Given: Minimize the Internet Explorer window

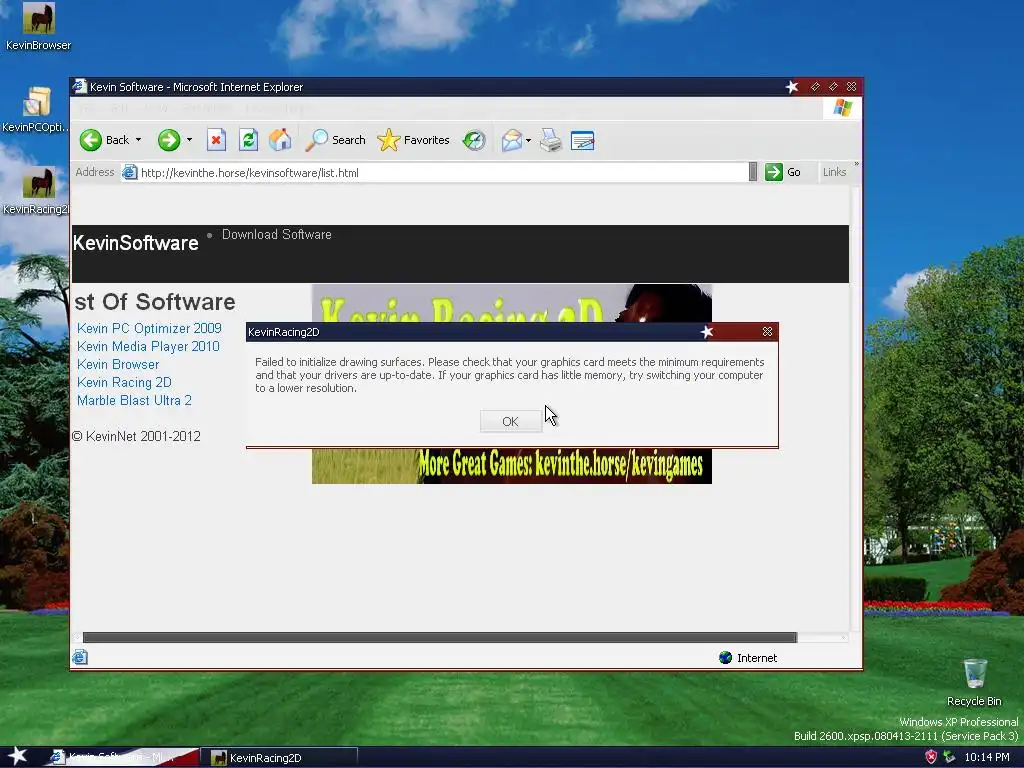Looking at the screenshot, I should click(x=815, y=86).
